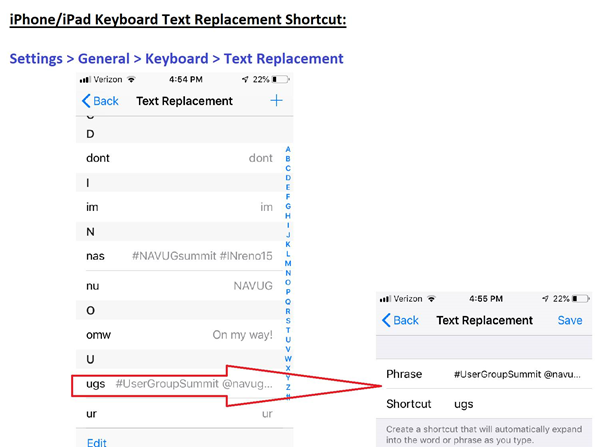Open the 'nu' NAVUG row
Image resolution: width=601 pixels, height=447 pixels.
pyautogui.click(x=179, y=286)
